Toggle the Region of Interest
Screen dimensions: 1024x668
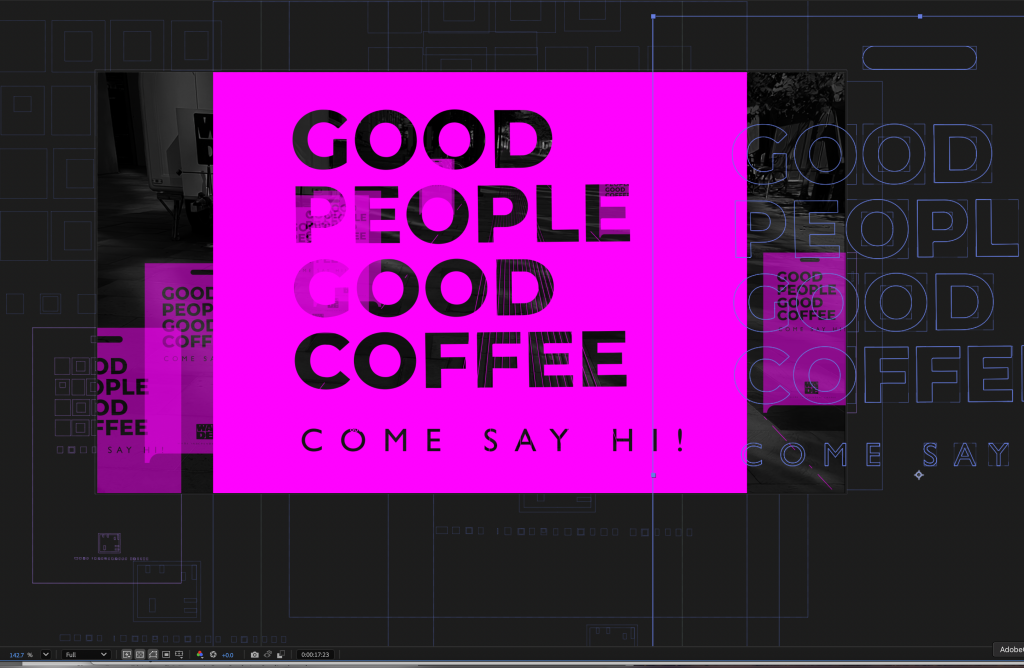click(x=166, y=654)
